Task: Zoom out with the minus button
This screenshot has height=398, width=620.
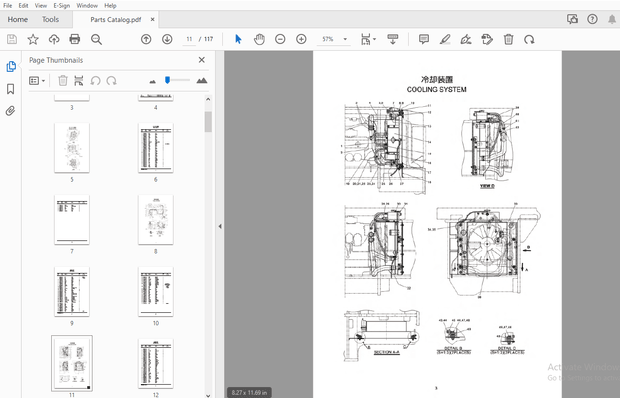Action: pyautogui.click(x=280, y=39)
